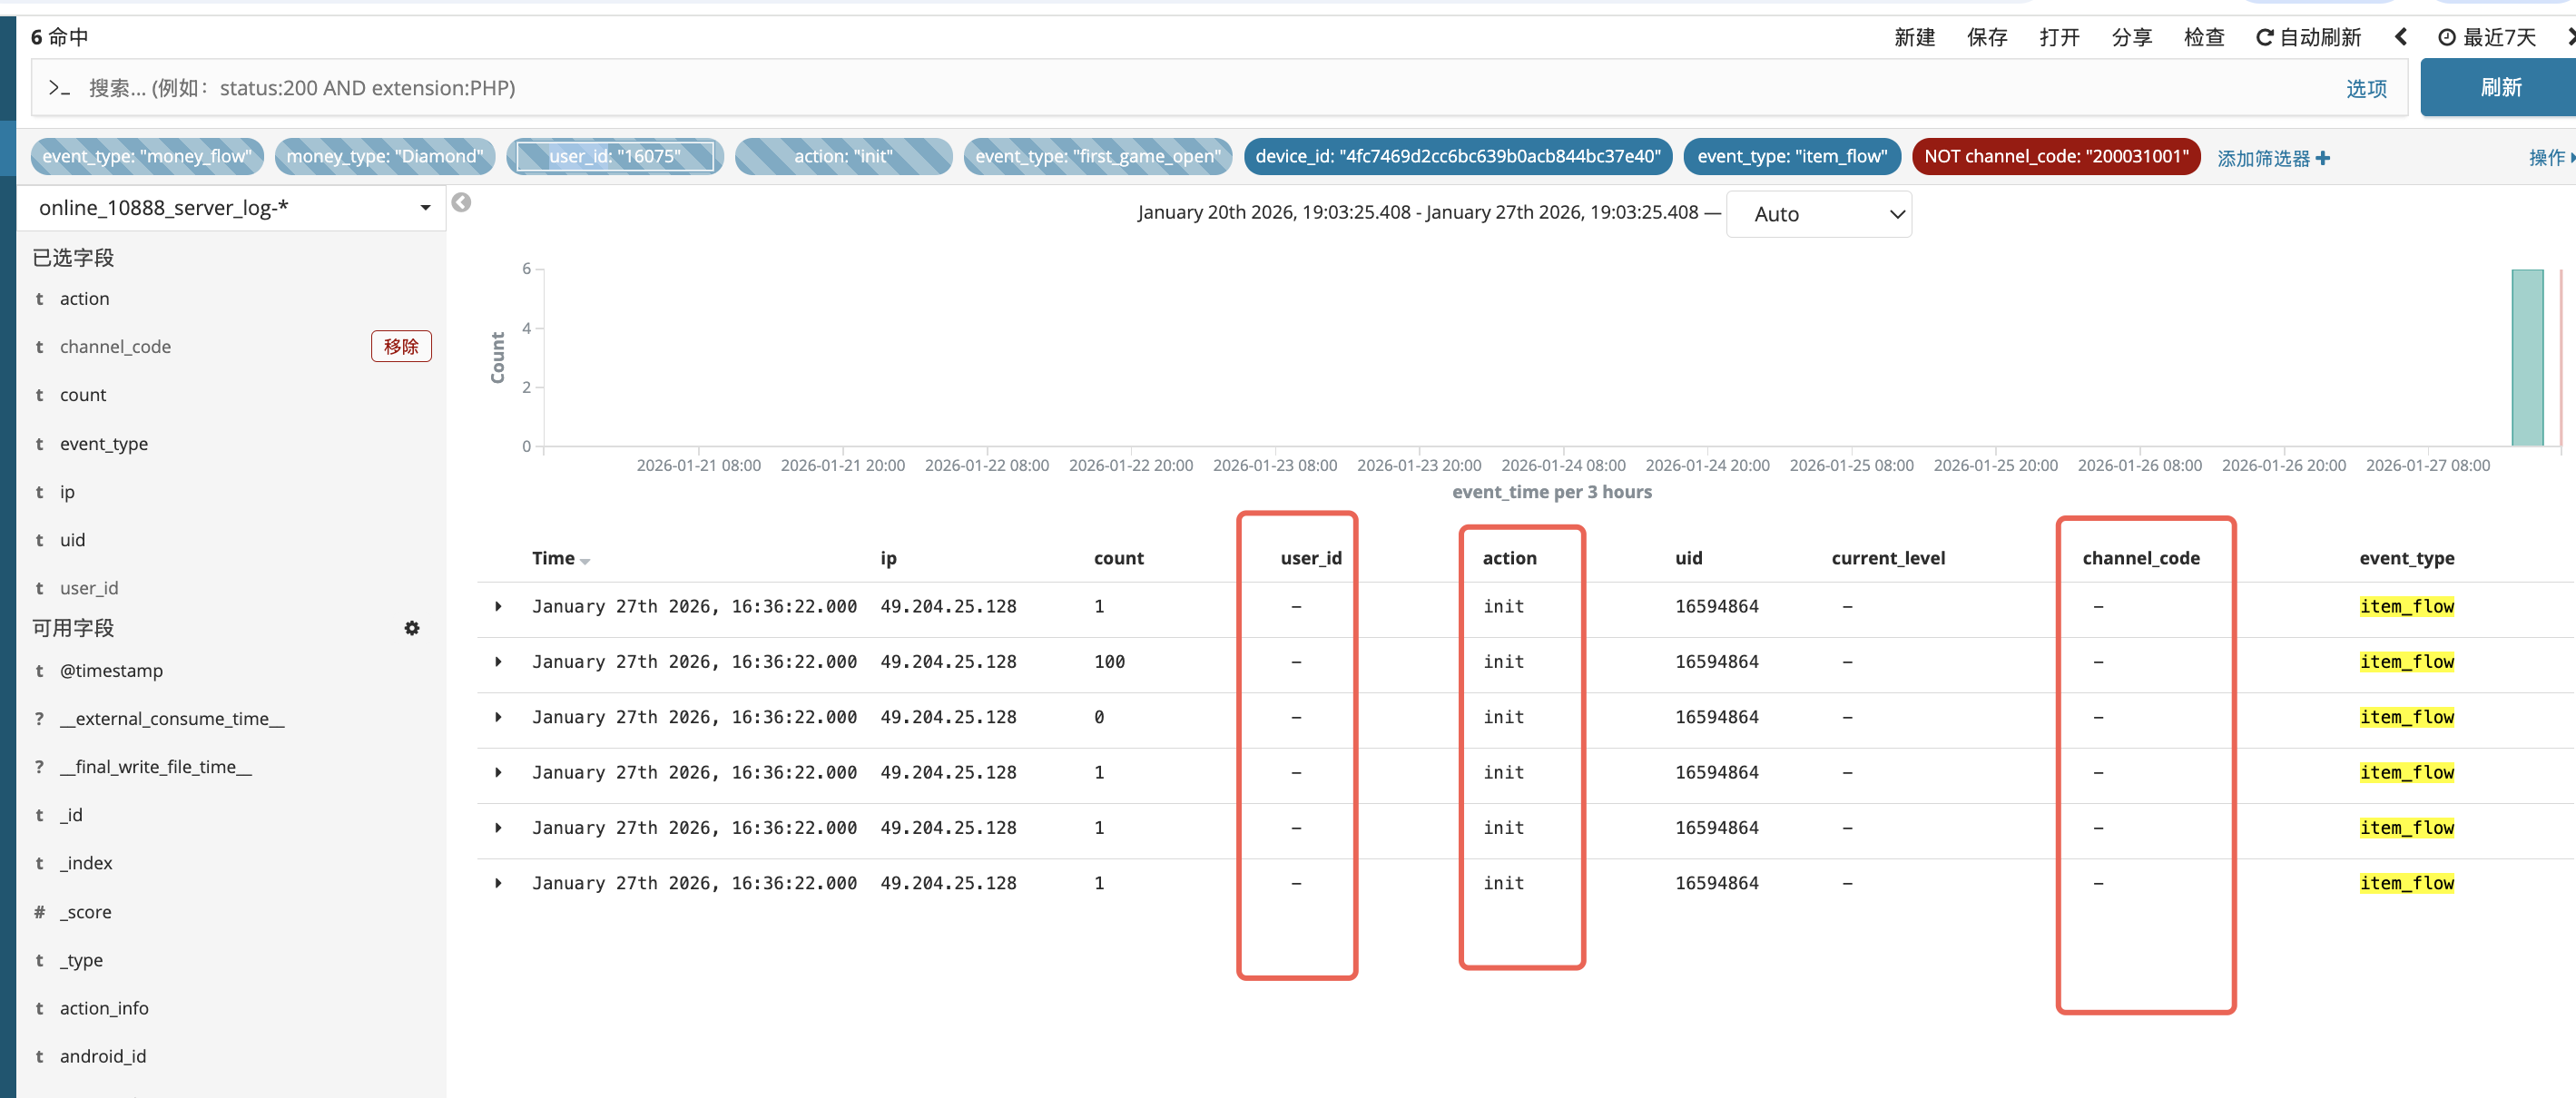Toggle the event_type money_flow filter pill
This screenshot has height=1098, width=2576.
tap(147, 156)
